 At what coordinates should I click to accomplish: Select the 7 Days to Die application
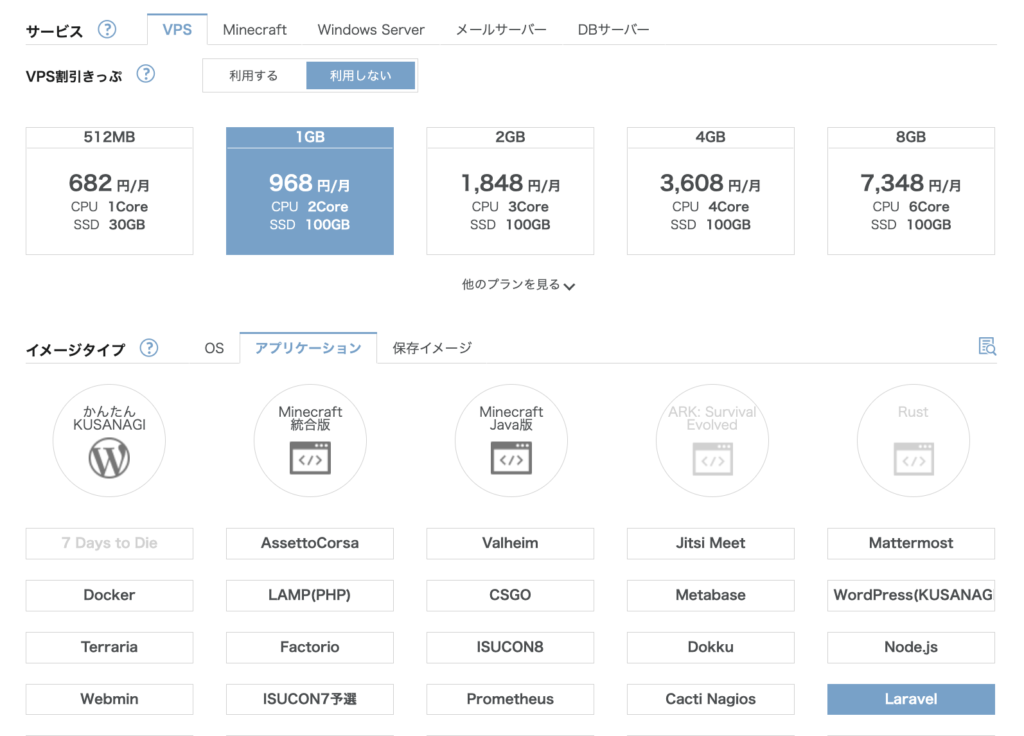coord(110,543)
